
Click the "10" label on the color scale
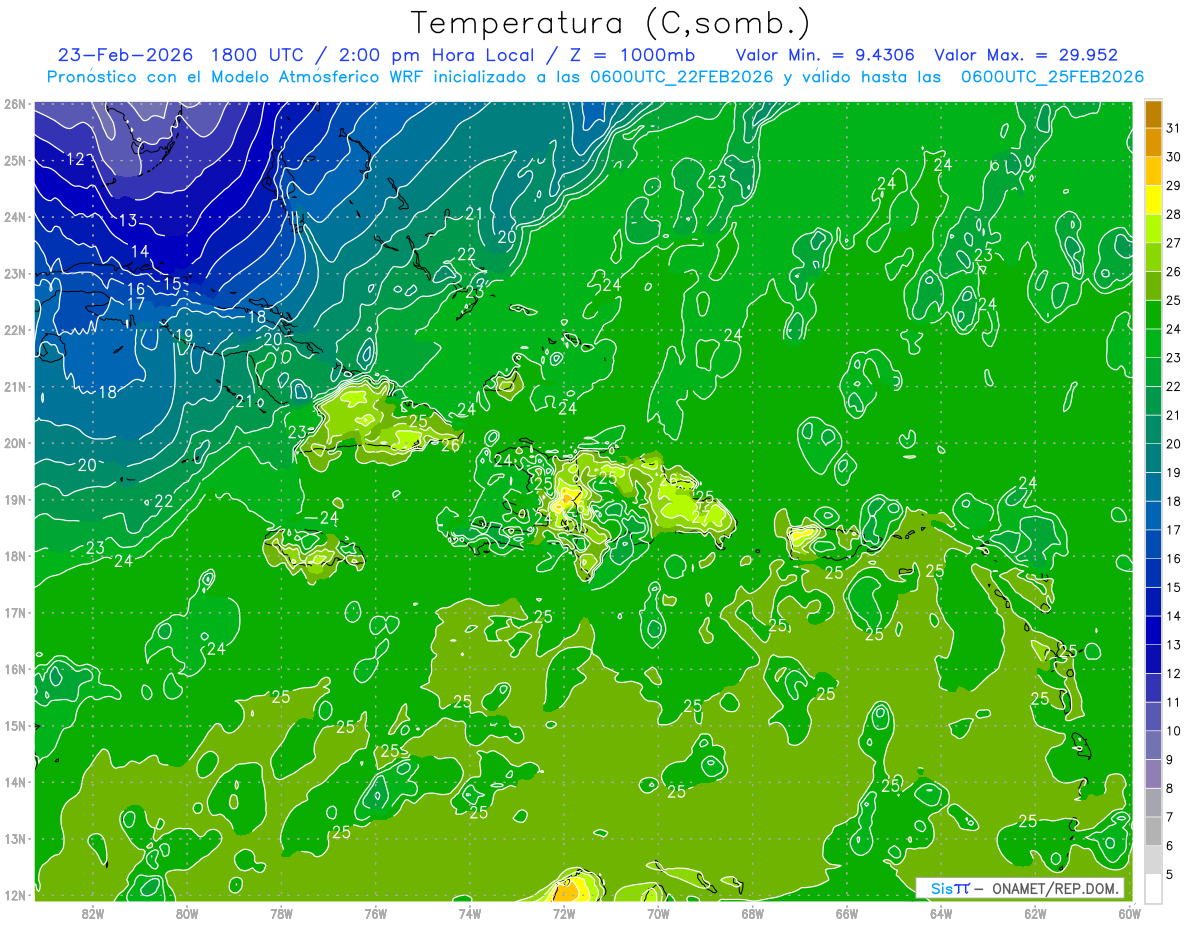1174,731
